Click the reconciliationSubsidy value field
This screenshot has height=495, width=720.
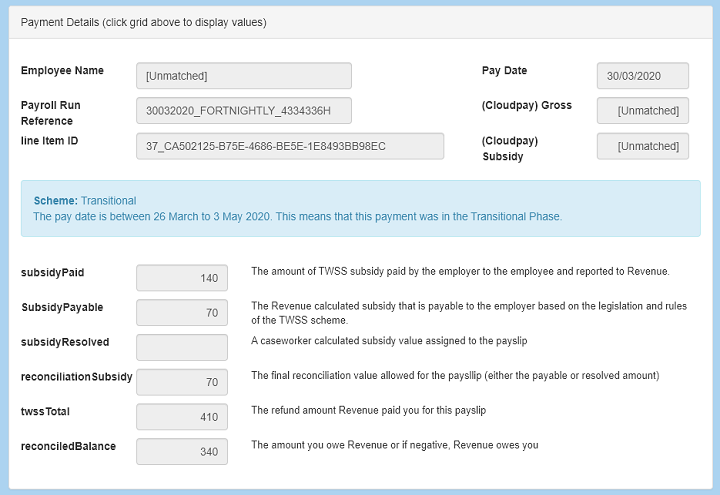181,382
